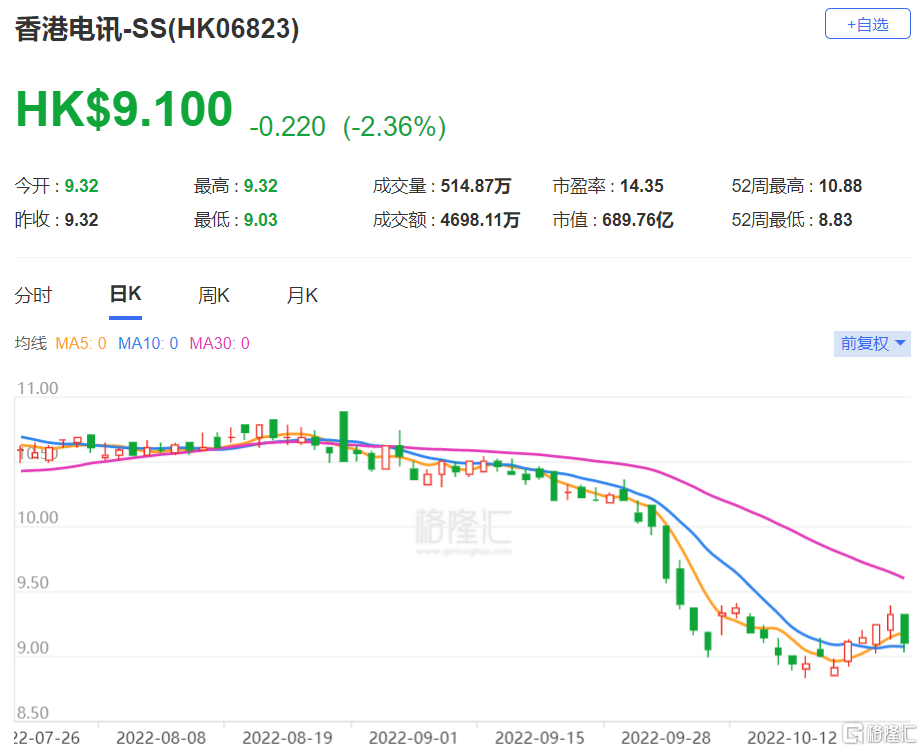Image resolution: width=924 pixels, height=751 pixels.
Task: Click the 2022-09-15 date axis label
Action: 540,737
